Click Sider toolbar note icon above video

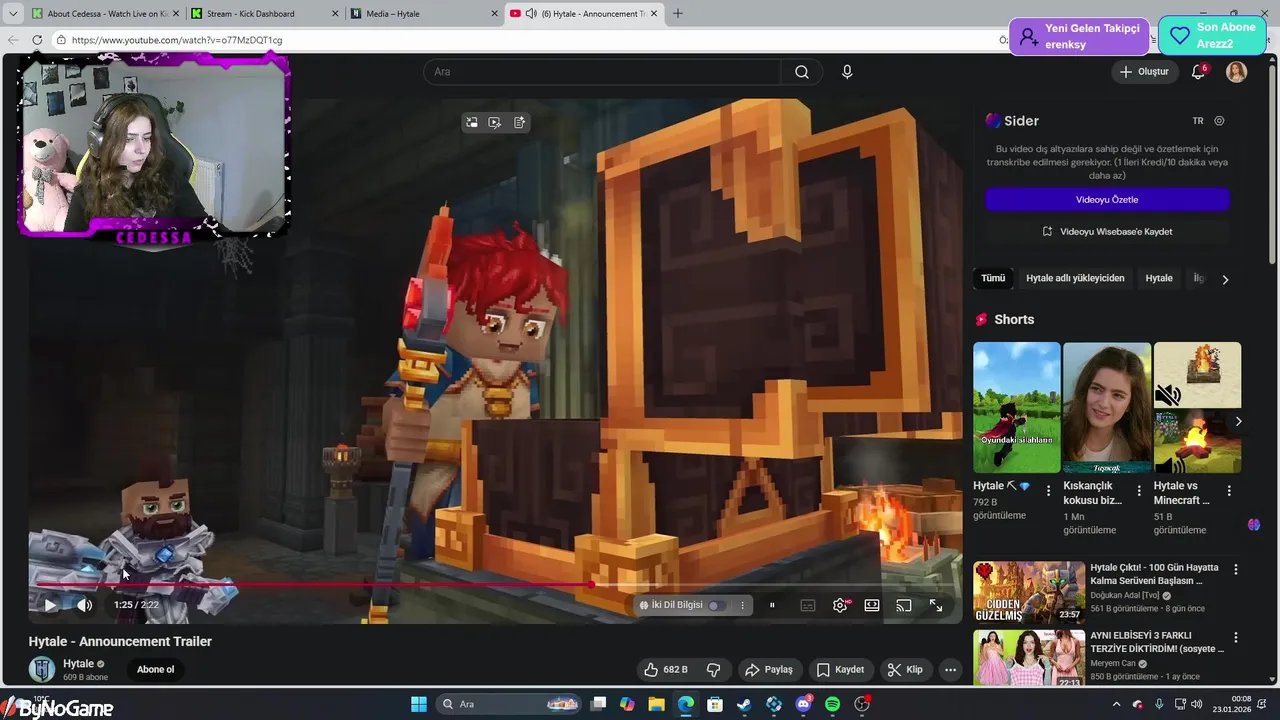click(x=519, y=123)
